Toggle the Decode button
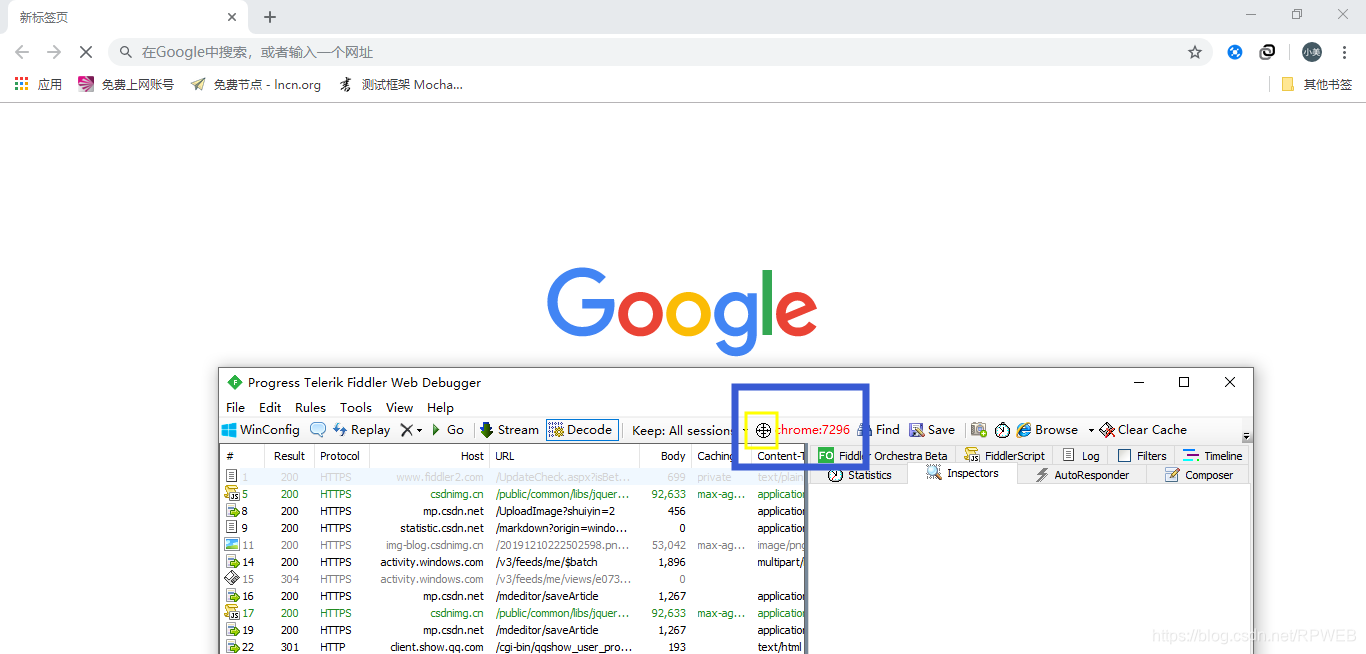This screenshot has height=654, width=1366. [x=582, y=430]
